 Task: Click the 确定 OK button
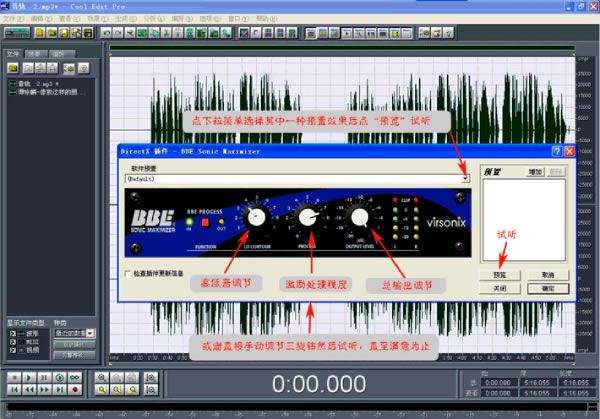547,287
